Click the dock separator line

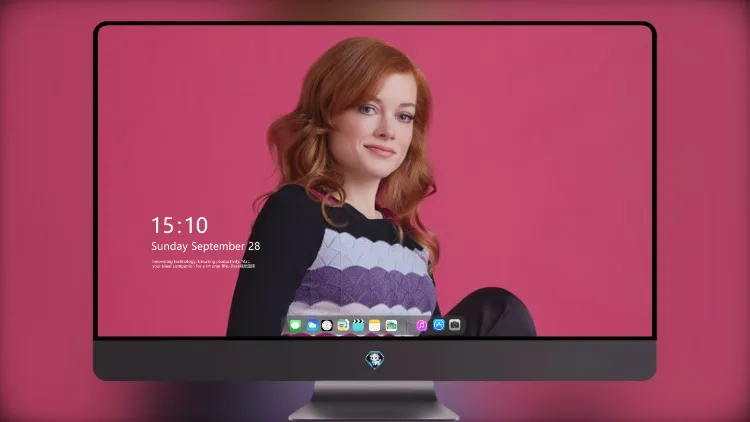(407, 326)
